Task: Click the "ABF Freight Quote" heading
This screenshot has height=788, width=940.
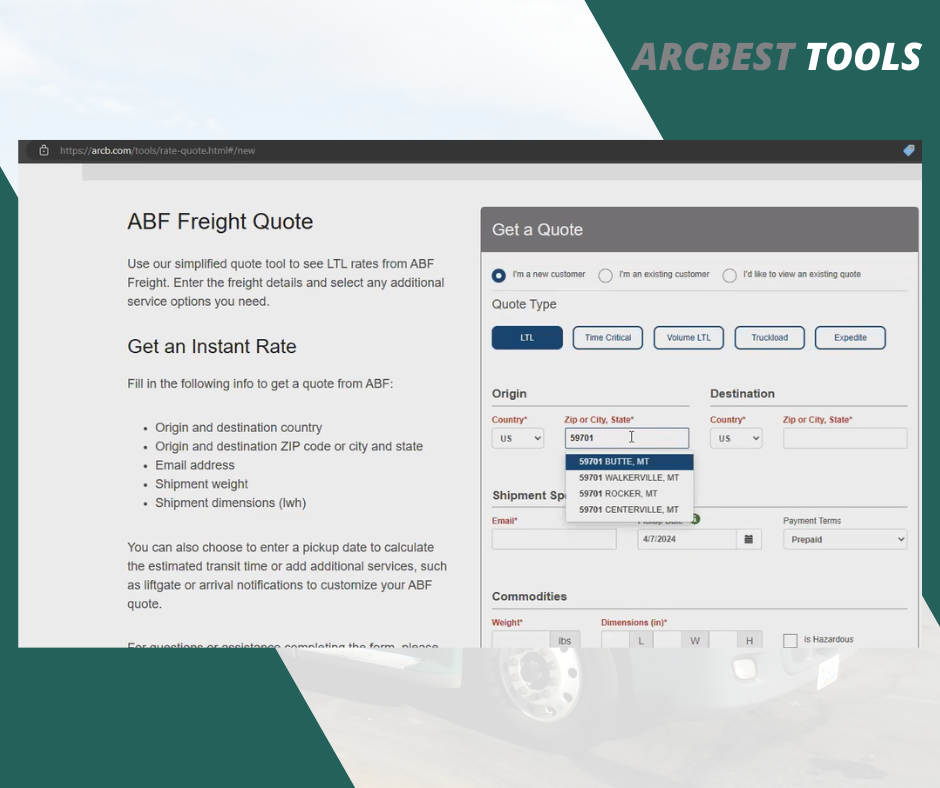Action: click(x=220, y=222)
